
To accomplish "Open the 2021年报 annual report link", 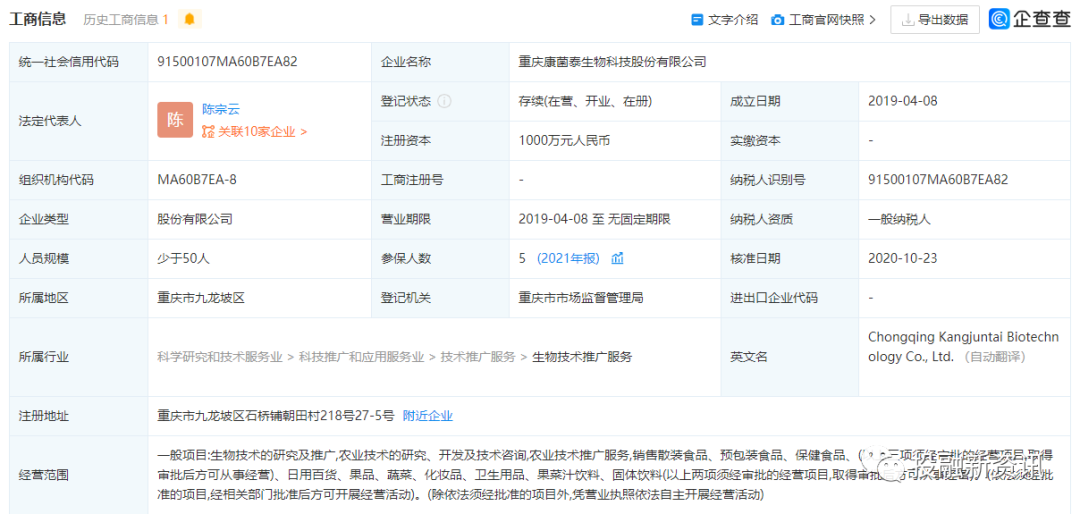I will [x=568, y=258].
